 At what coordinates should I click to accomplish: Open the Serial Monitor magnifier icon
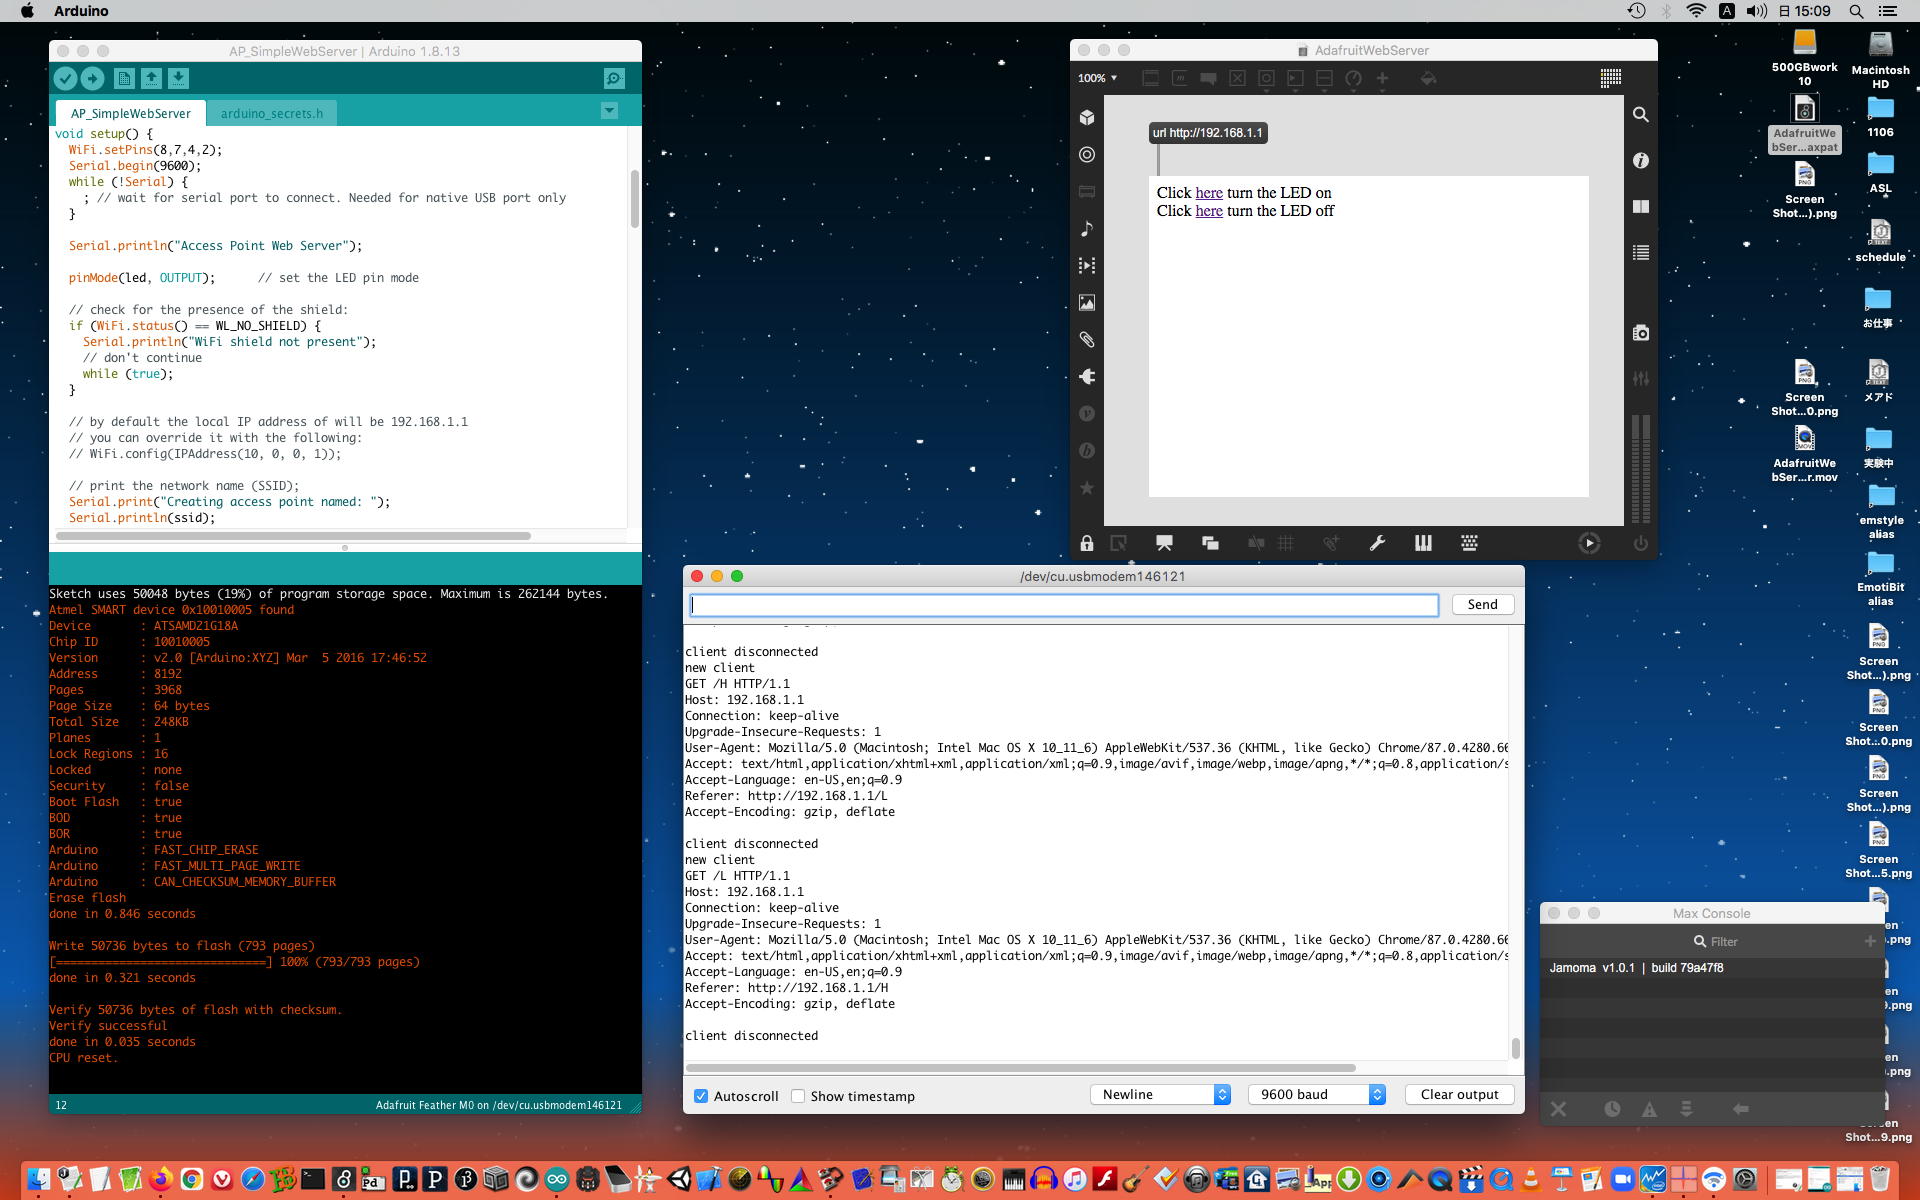(x=614, y=78)
